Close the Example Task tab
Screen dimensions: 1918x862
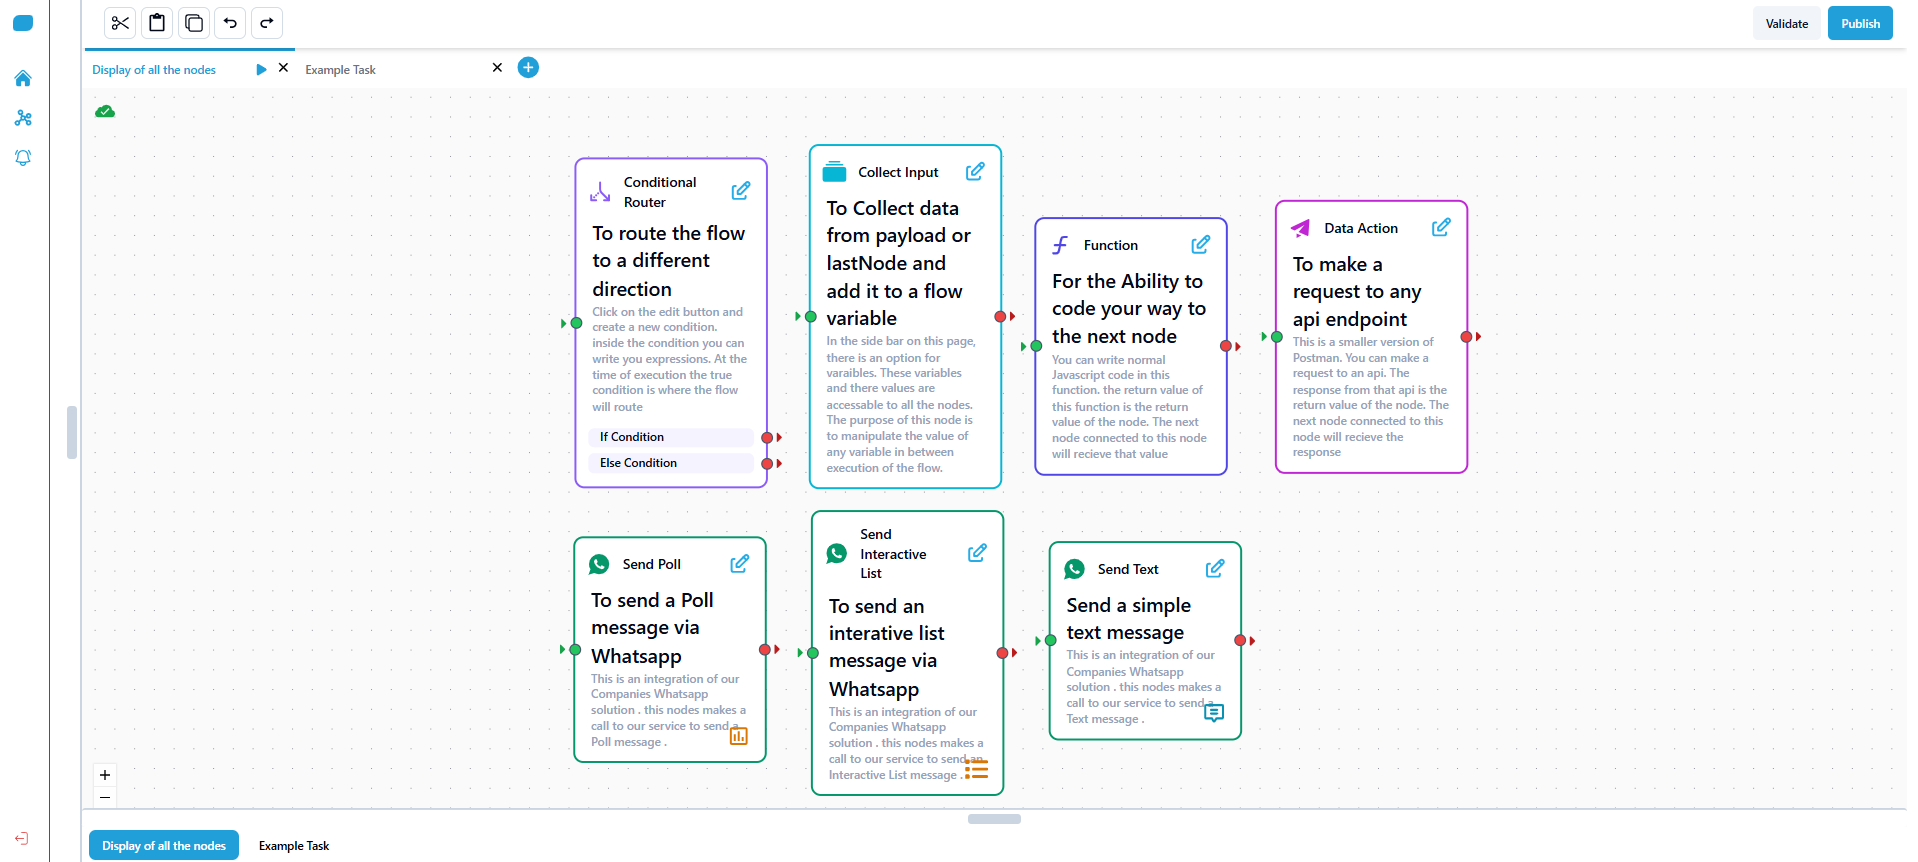pos(497,68)
